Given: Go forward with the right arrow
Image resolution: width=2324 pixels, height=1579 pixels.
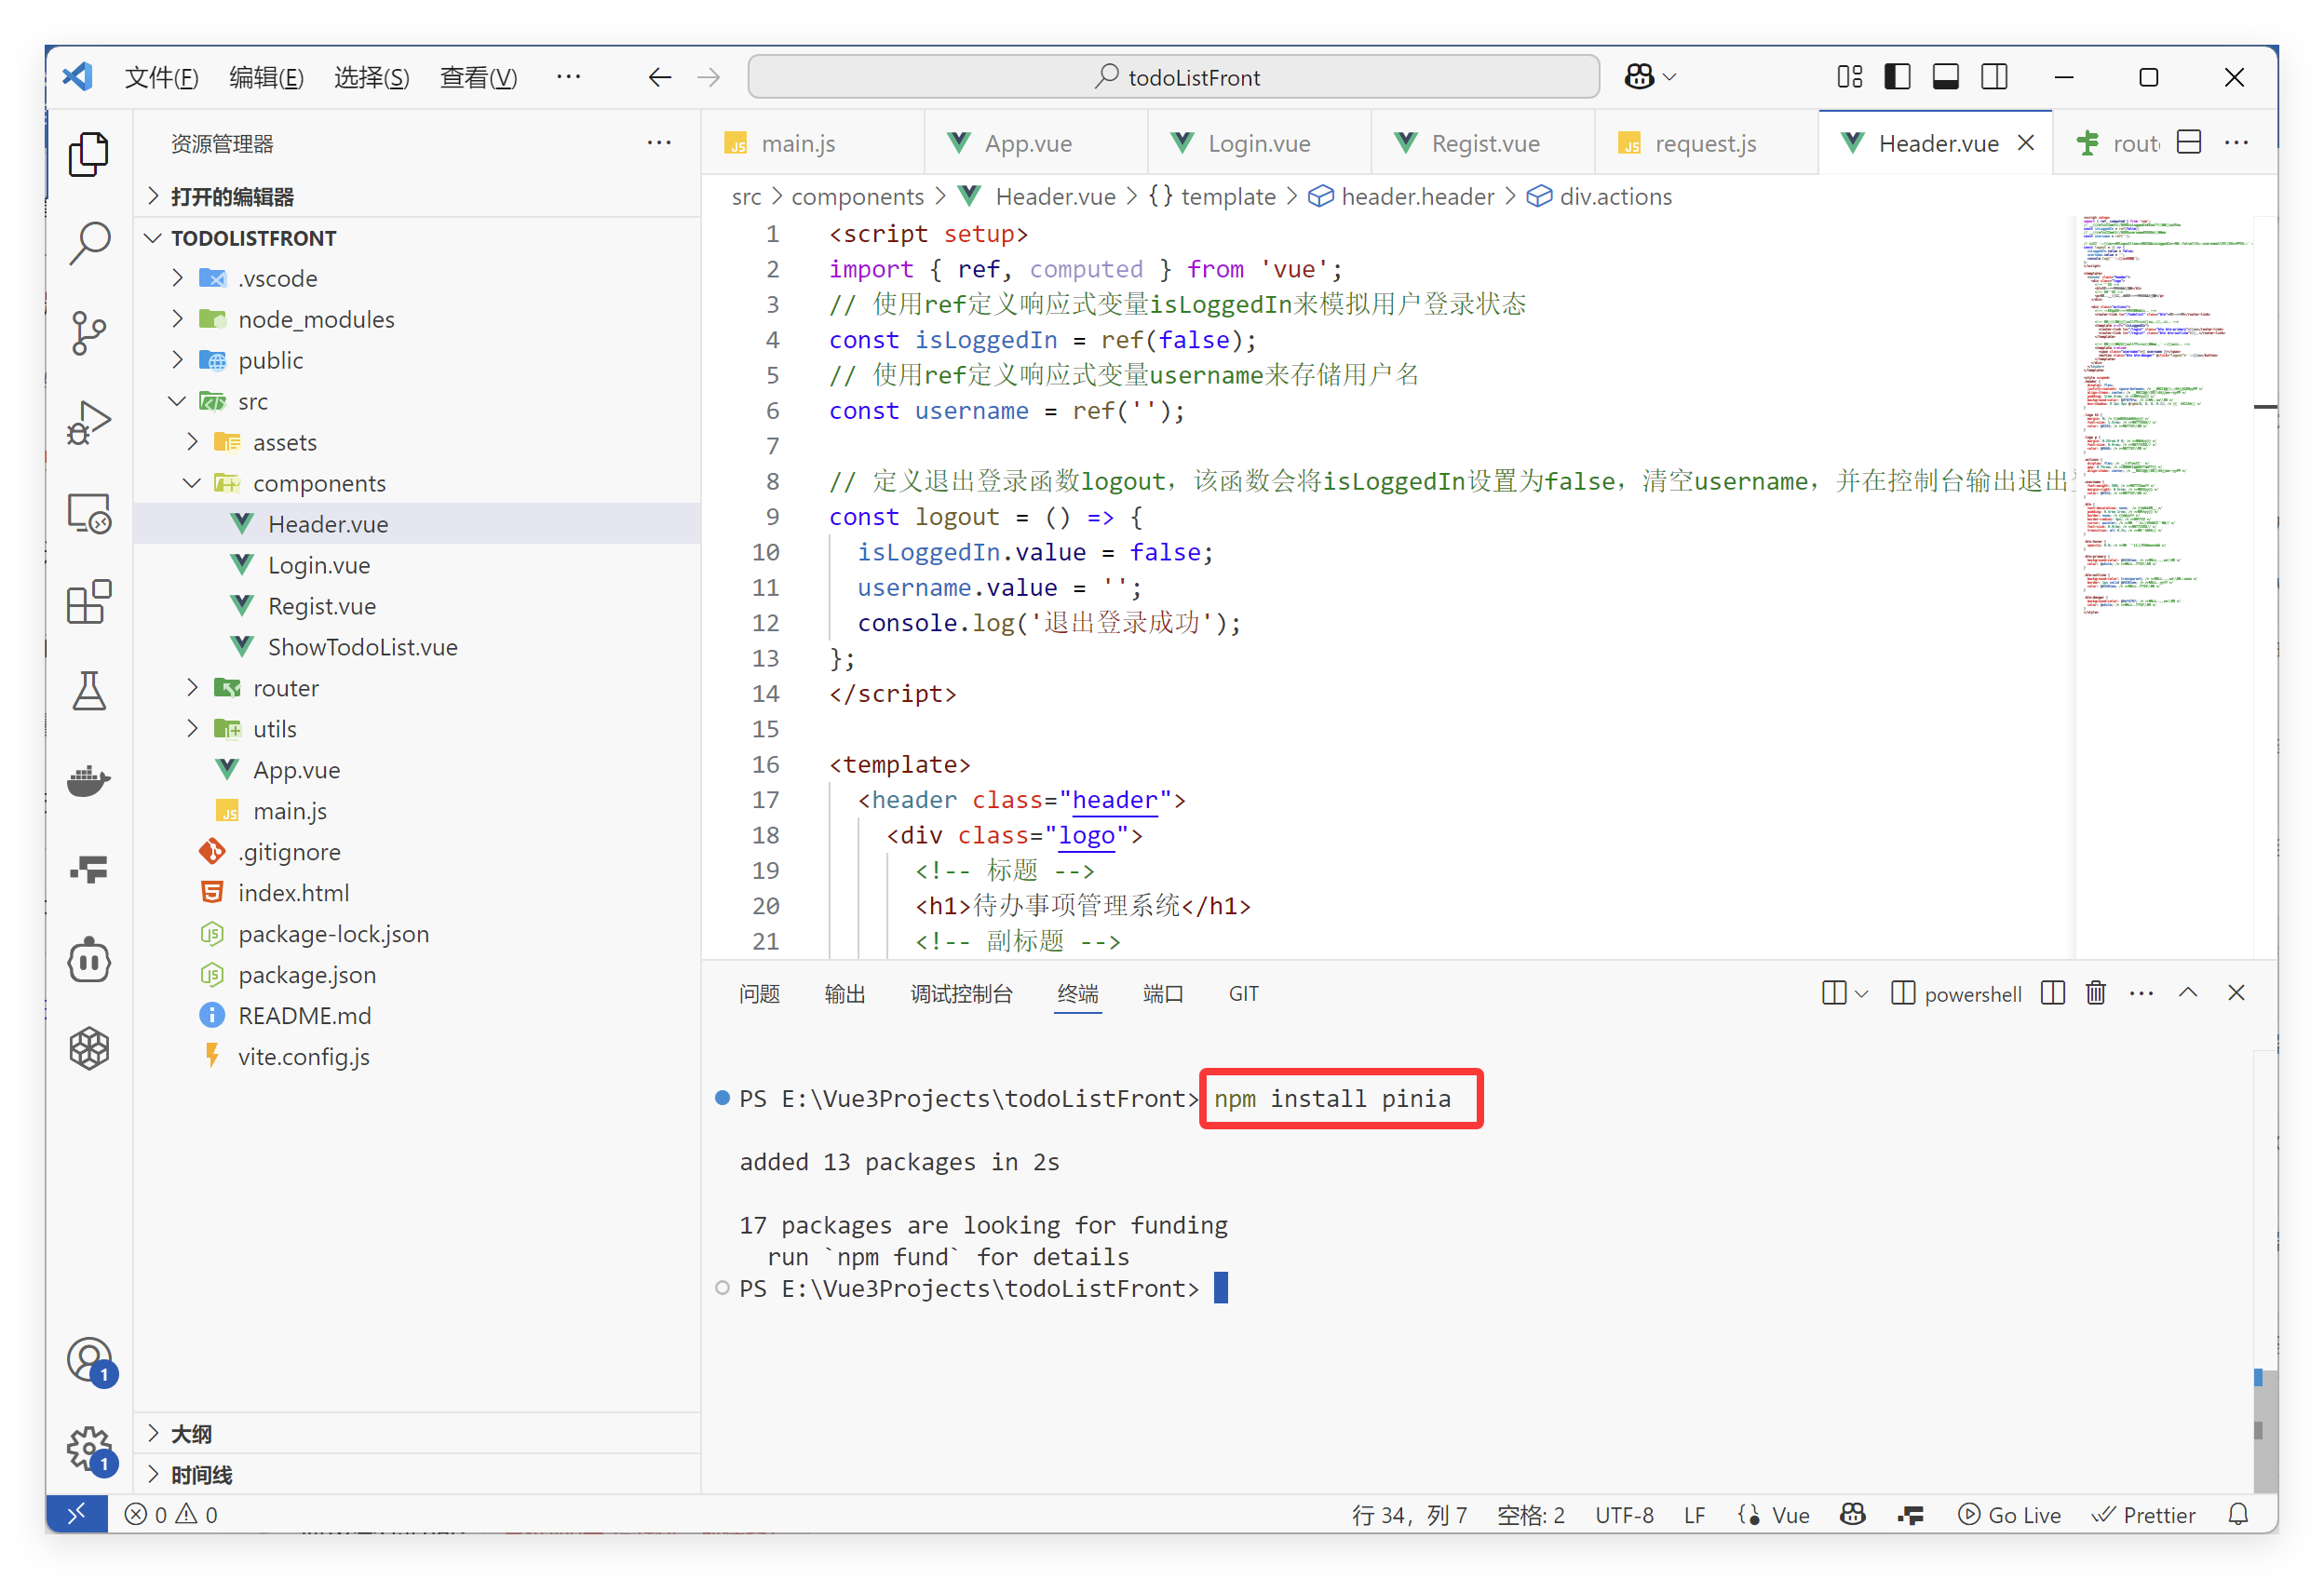Looking at the screenshot, I should click(709, 77).
